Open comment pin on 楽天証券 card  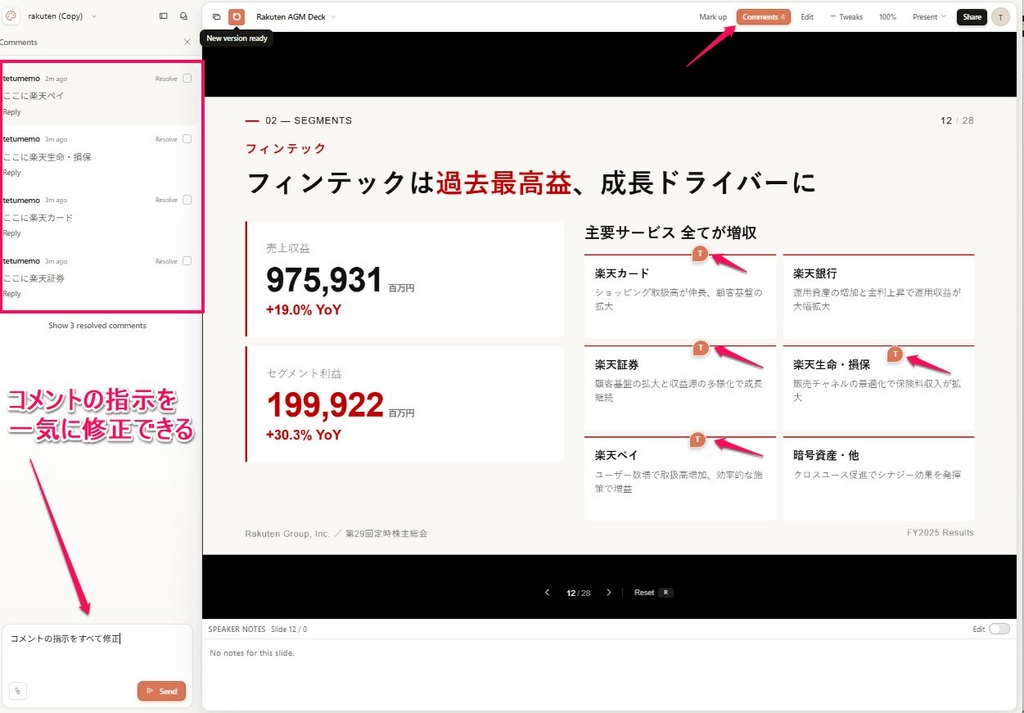click(700, 348)
